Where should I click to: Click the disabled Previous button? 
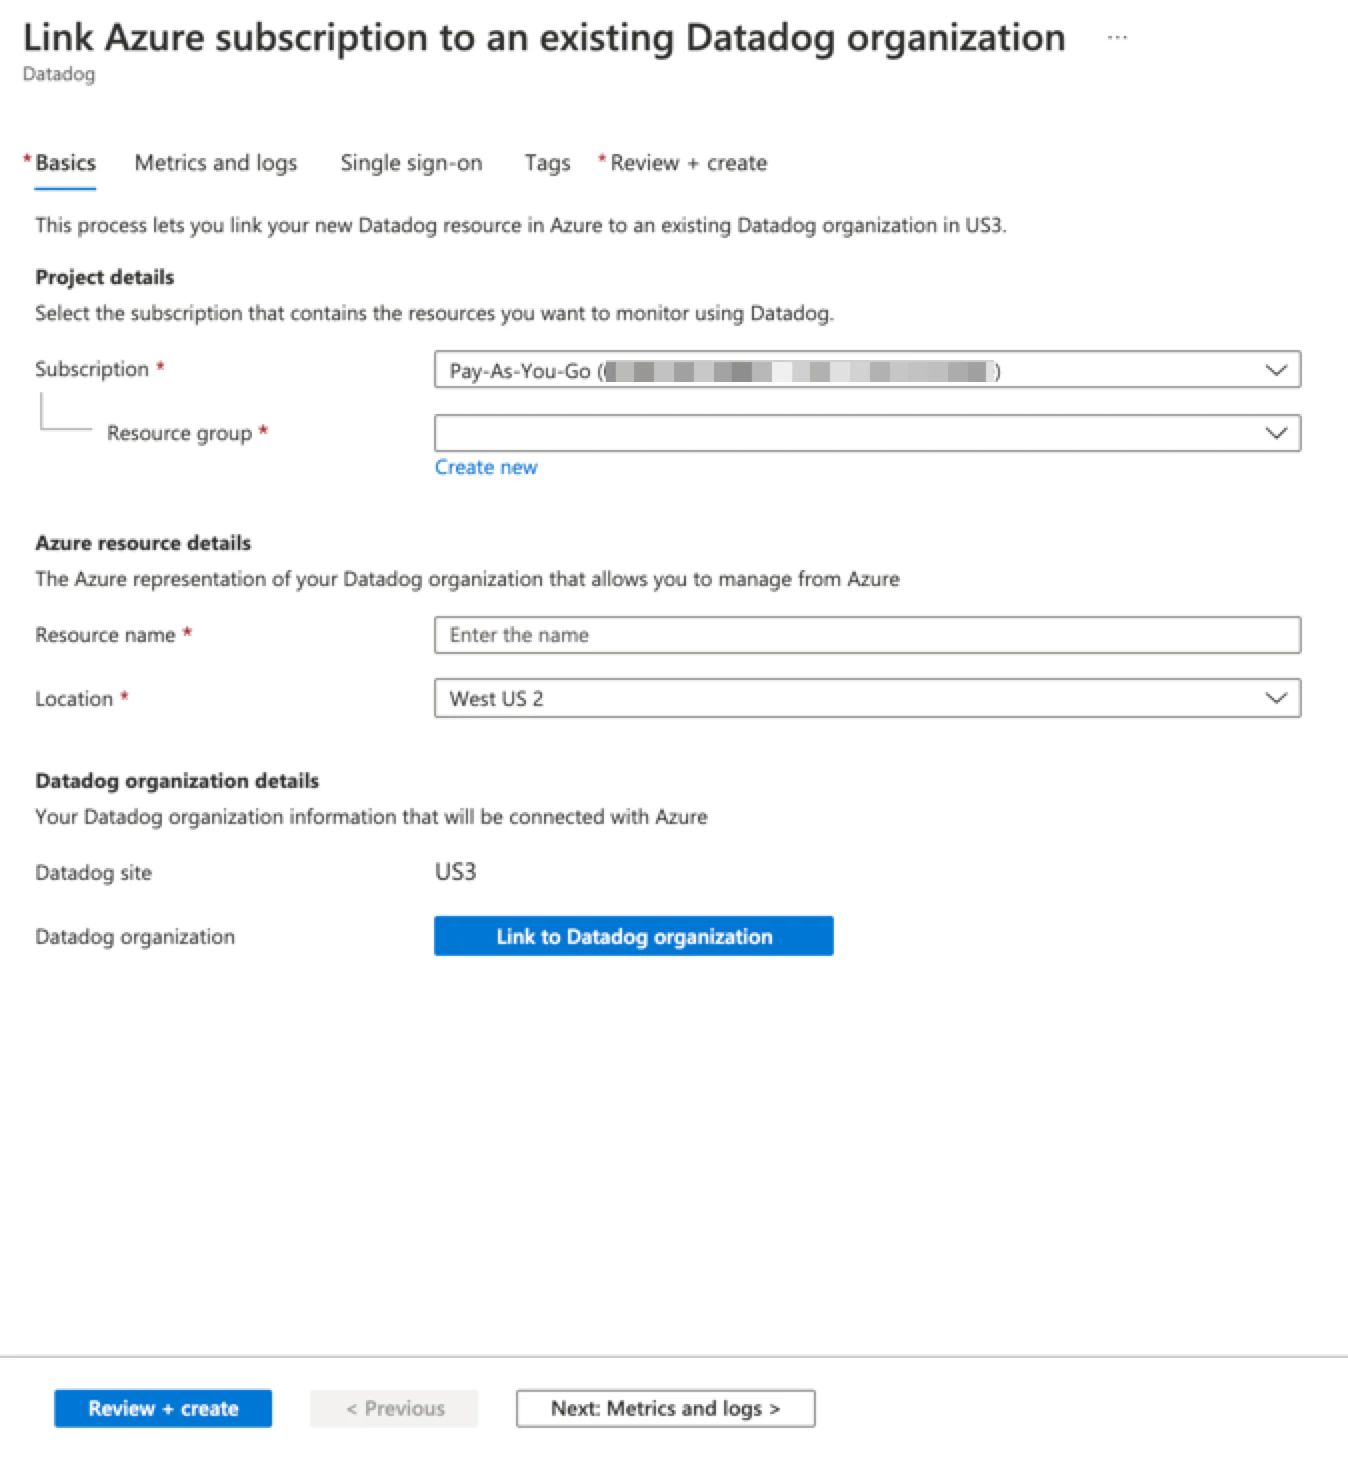[394, 1408]
